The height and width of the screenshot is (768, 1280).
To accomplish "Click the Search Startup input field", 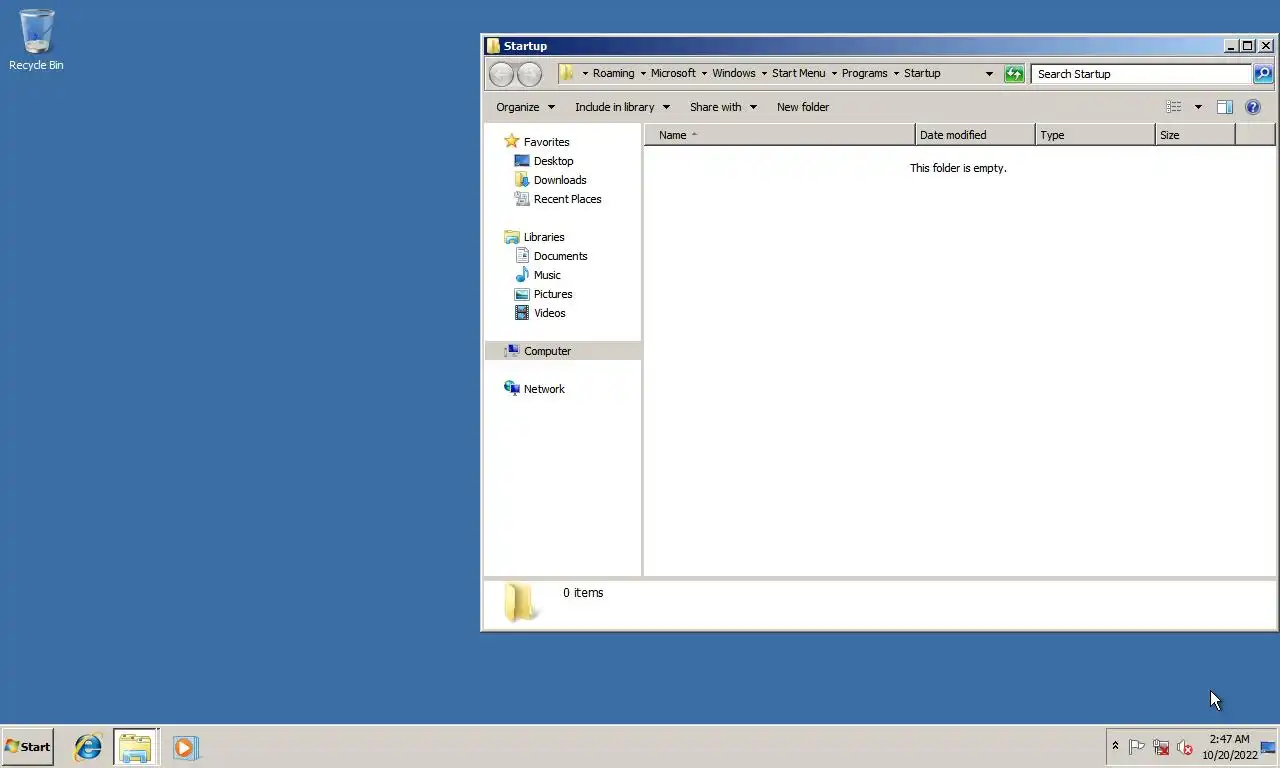I will (x=1141, y=74).
